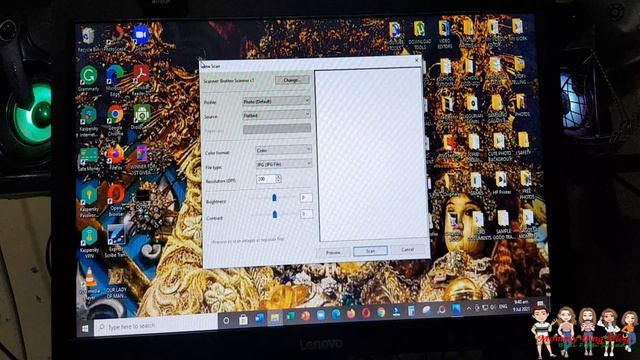Click the Resolution (DPI) value field
This screenshot has height=360, width=640.
pos(266,179)
